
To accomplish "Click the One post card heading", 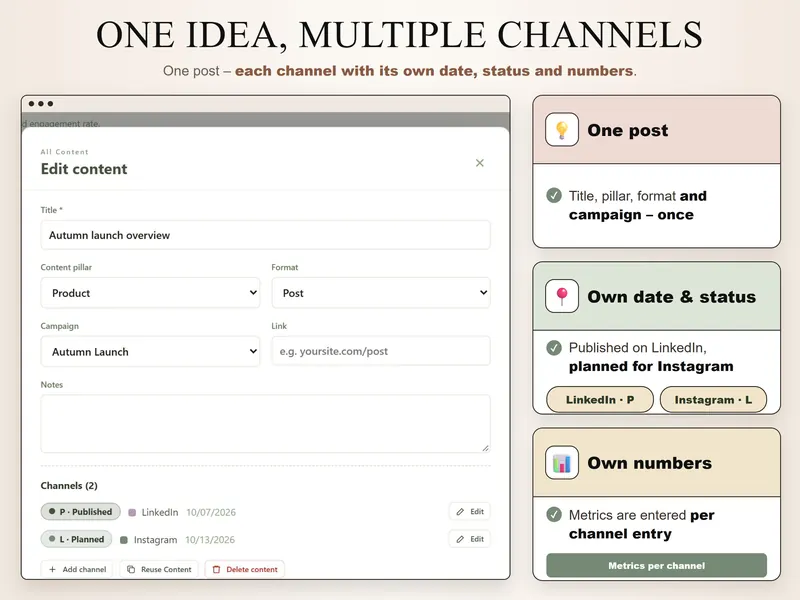I will [x=628, y=130].
